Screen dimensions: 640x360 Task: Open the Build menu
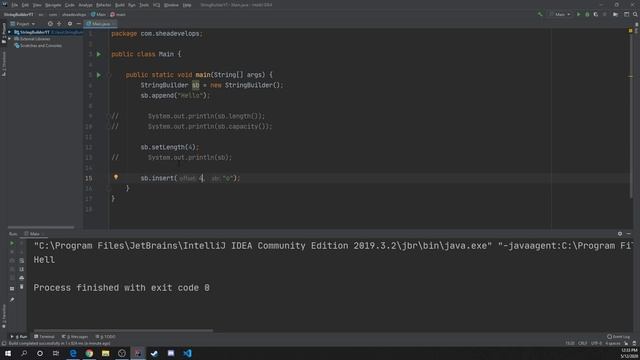tap(120, 5)
